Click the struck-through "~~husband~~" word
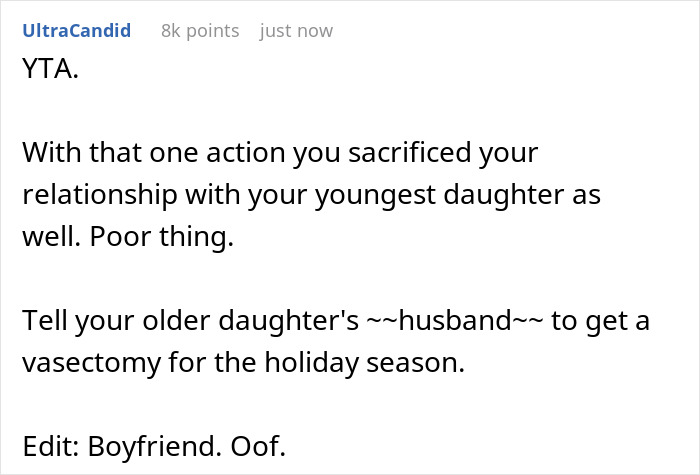The width and height of the screenshot is (700, 475). (454, 320)
